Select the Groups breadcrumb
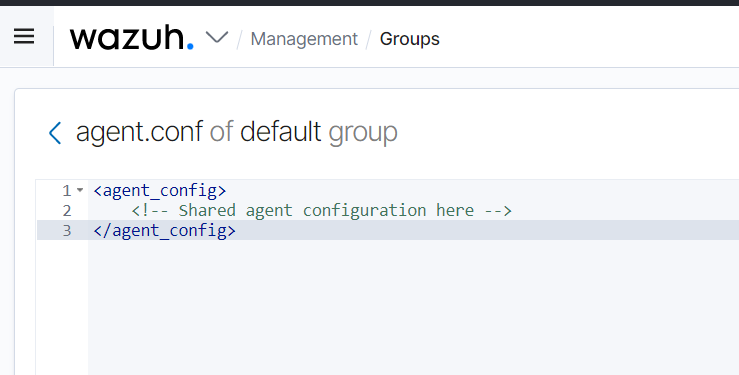 click(x=410, y=39)
